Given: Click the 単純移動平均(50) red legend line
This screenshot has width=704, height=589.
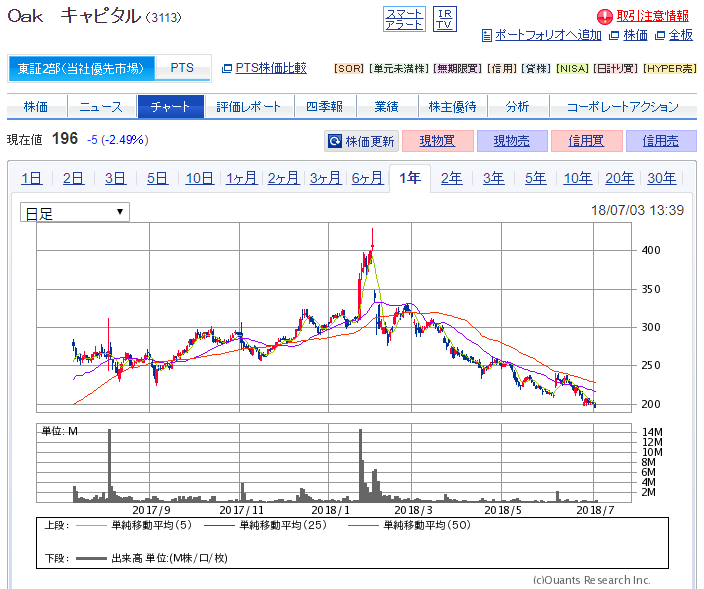Looking at the screenshot, I should click(363, 525).
